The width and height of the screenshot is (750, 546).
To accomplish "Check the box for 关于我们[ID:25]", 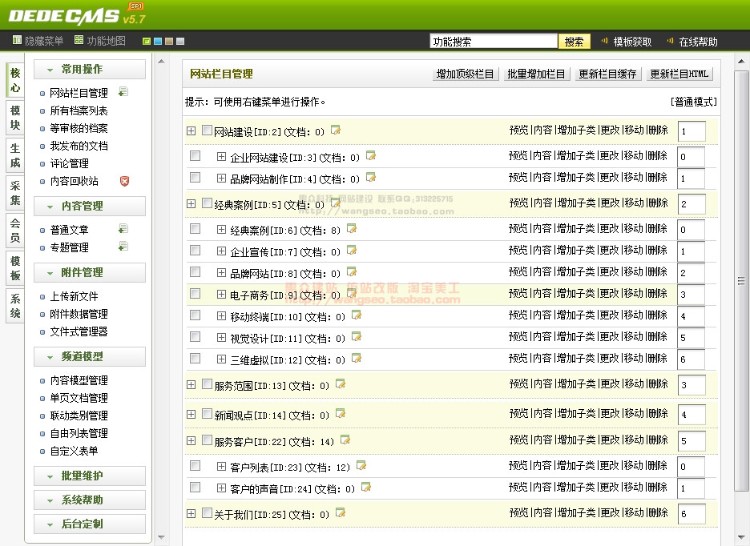I will (207, 513).
